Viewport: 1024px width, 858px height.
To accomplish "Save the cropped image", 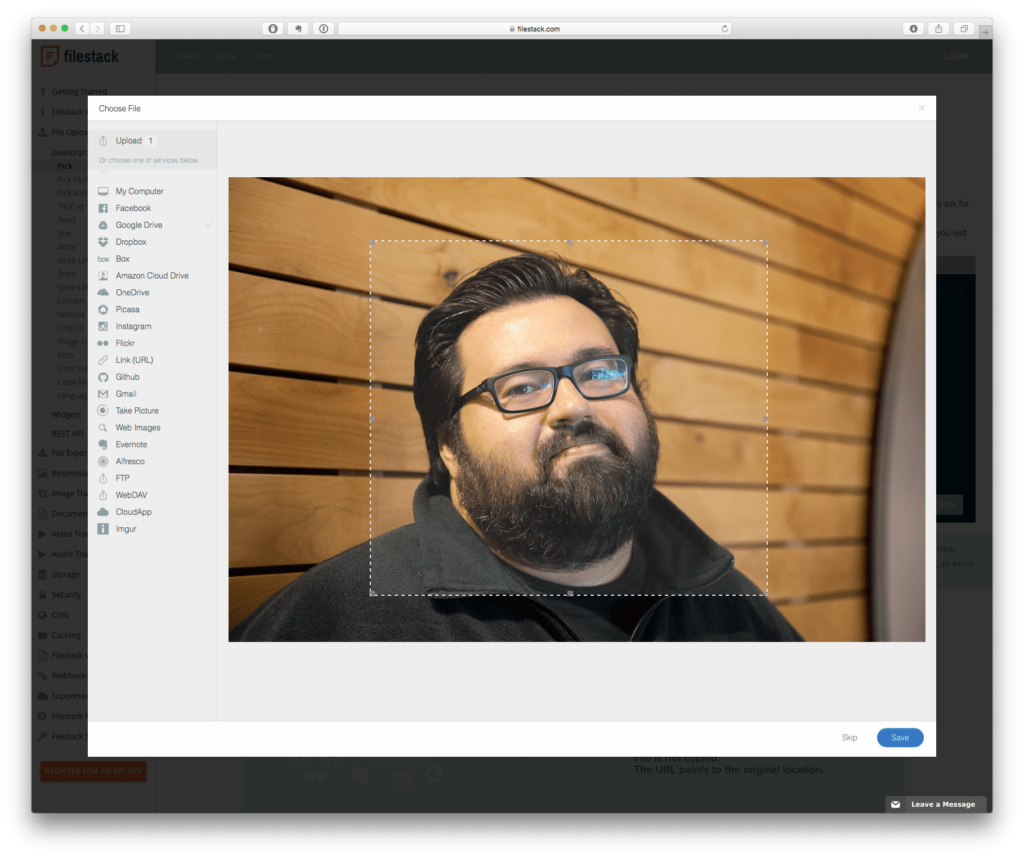I will [x=899, y=737].
